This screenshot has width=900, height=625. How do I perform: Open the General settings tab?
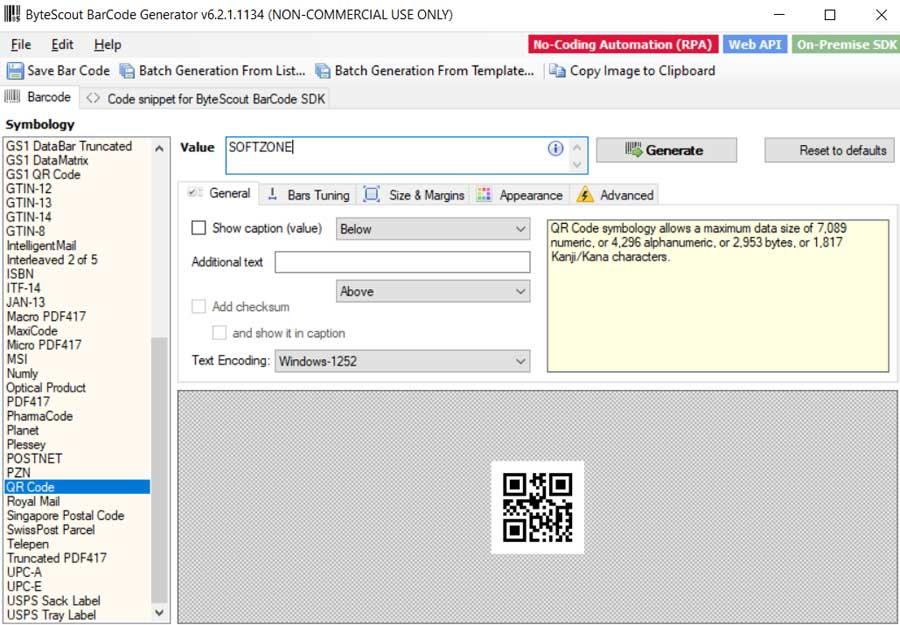click(220, 193)
